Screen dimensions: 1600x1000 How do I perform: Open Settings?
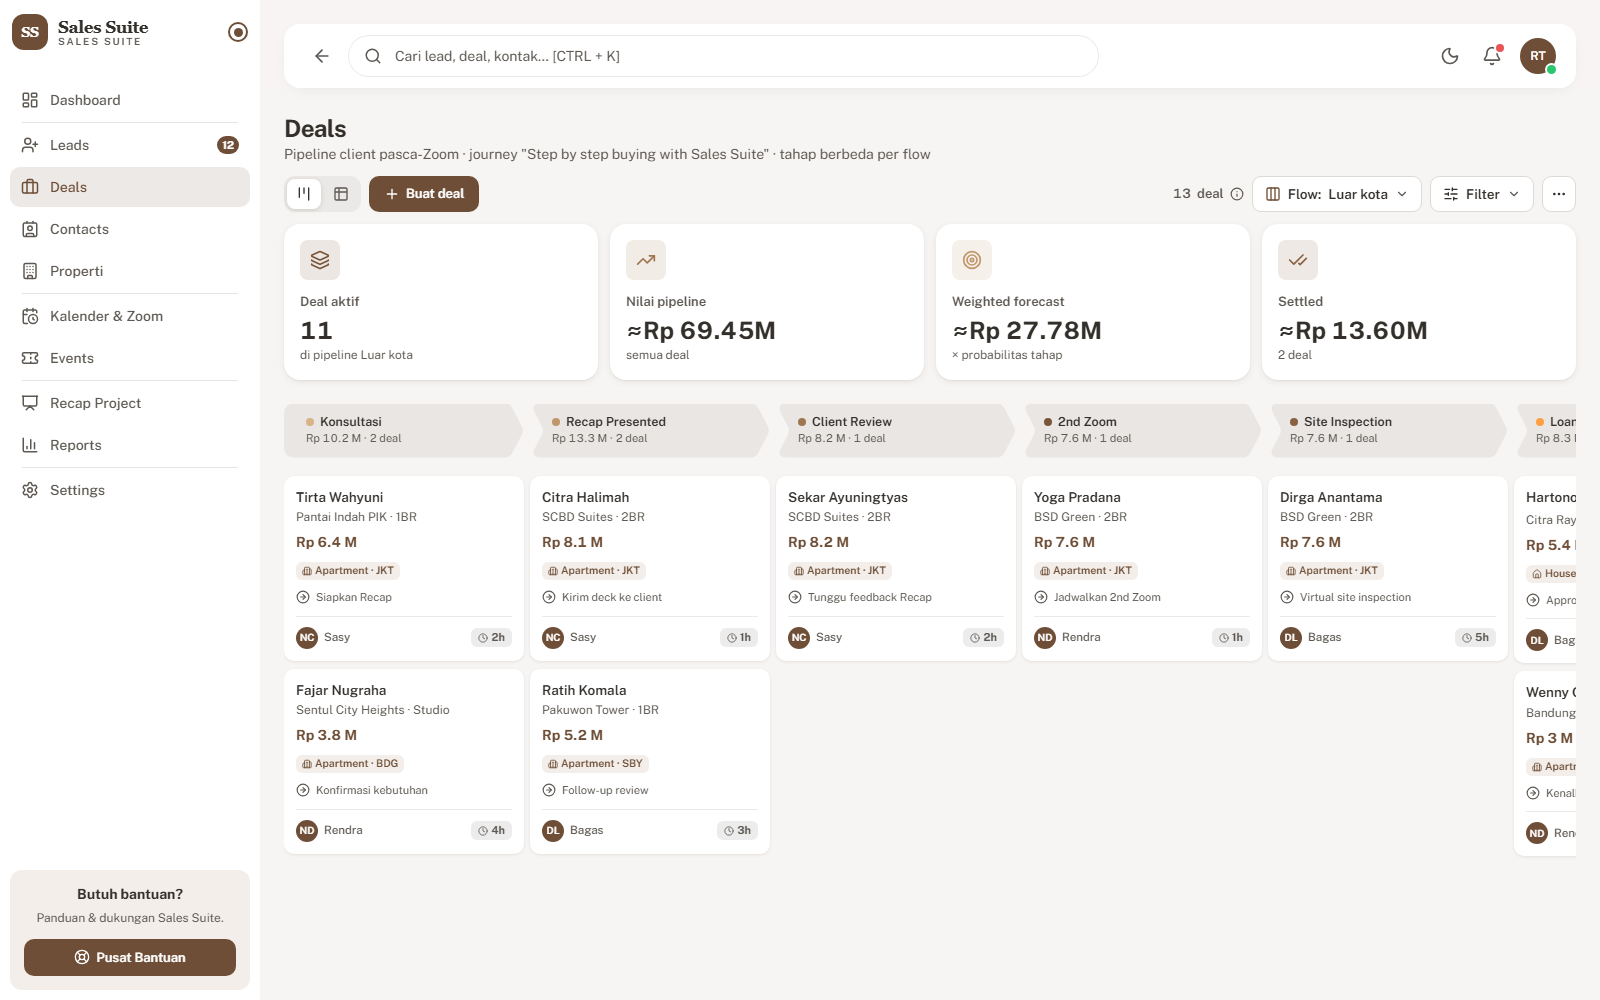(x=130, y=490)
